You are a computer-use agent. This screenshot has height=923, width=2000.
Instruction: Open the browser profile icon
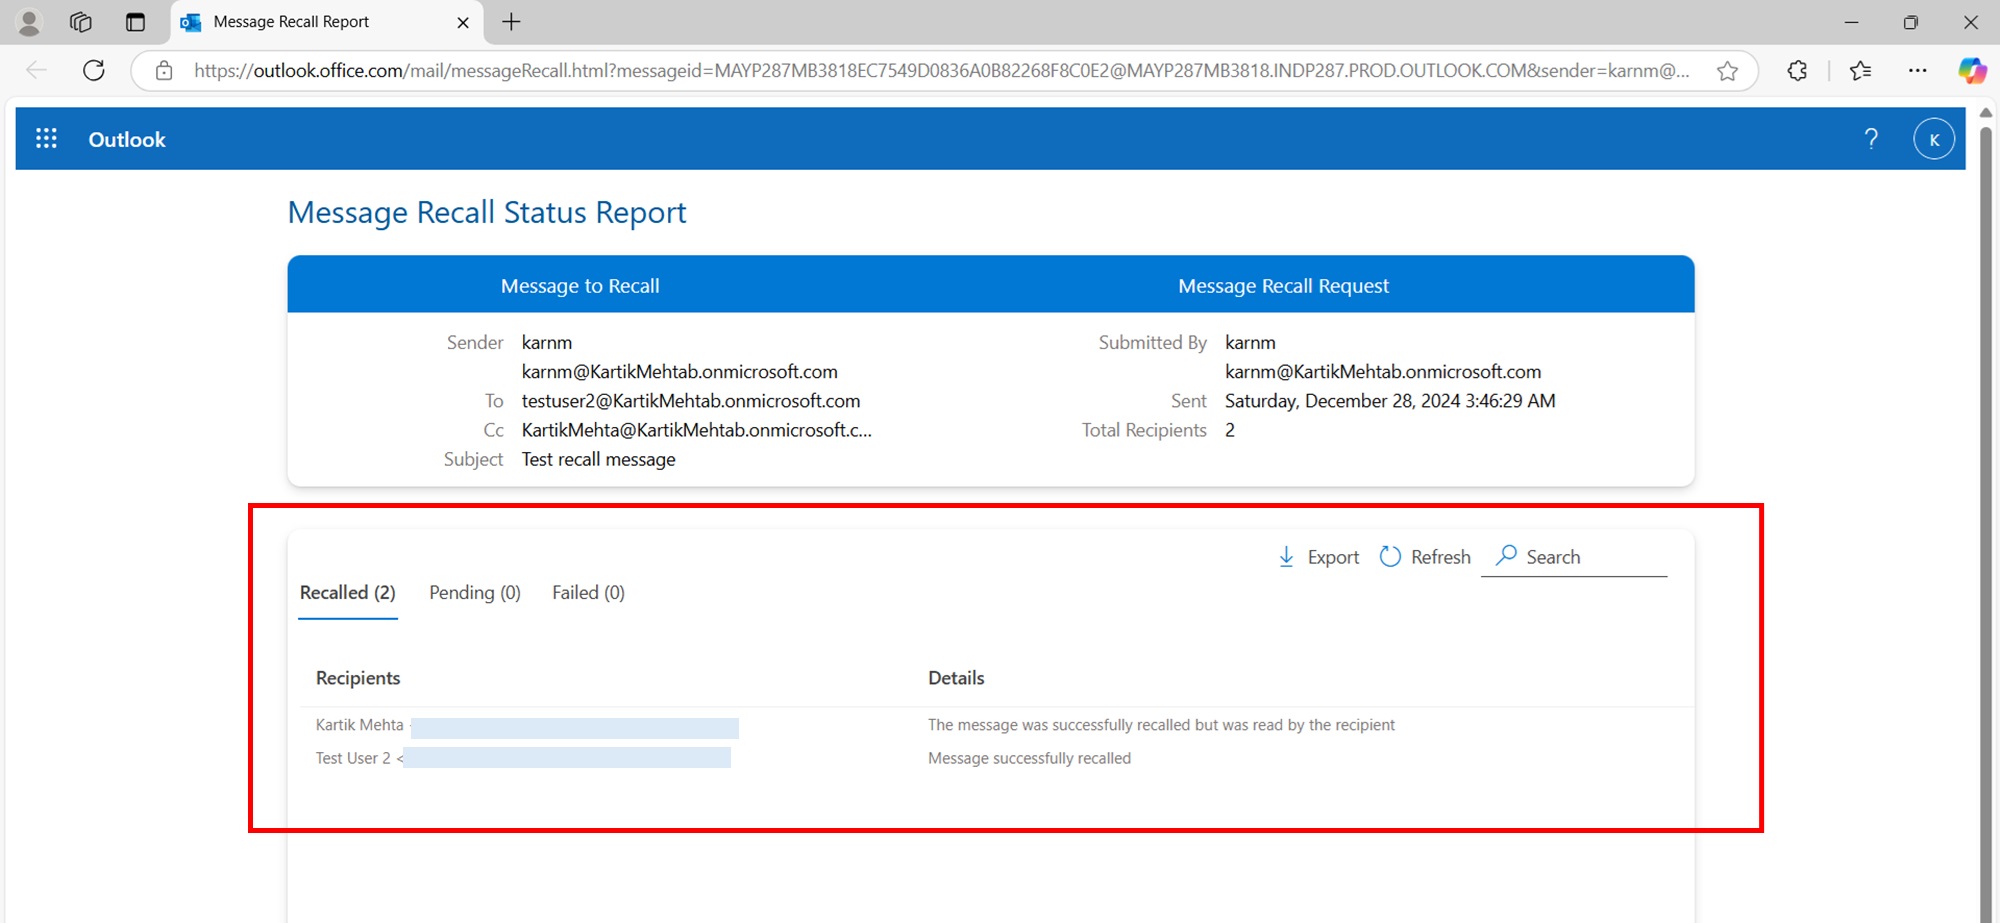coord(29,22)
